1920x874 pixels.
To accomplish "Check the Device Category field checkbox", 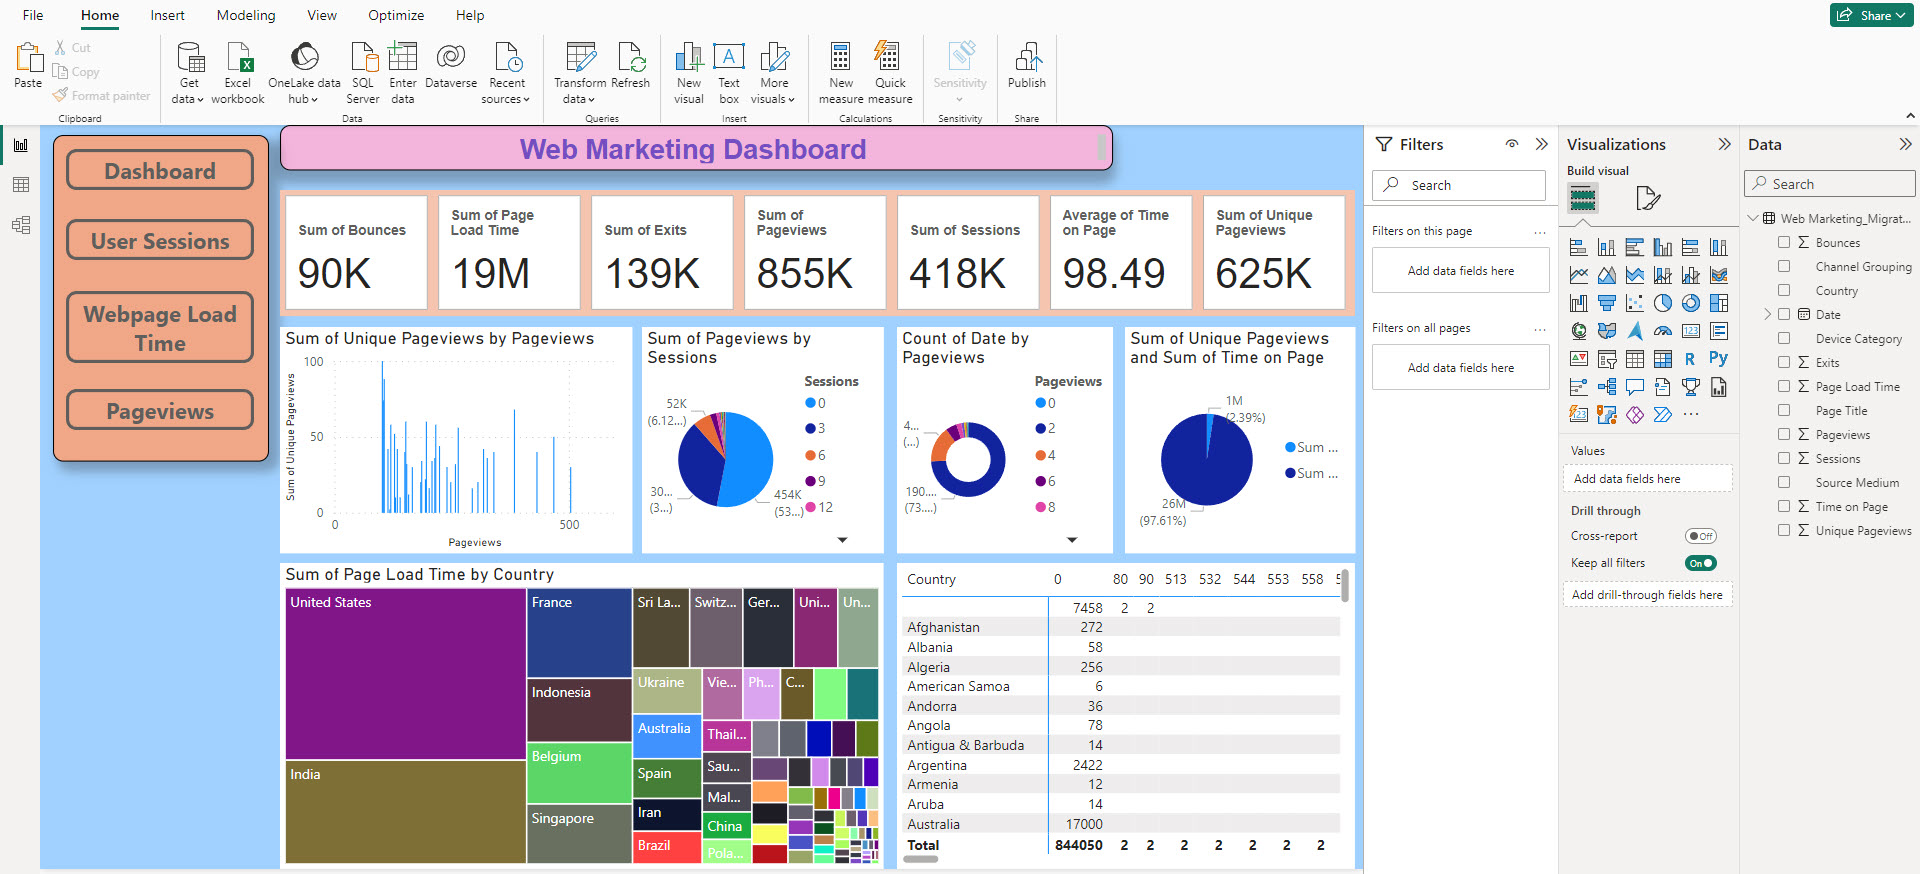I will (x=1784, y=338).
